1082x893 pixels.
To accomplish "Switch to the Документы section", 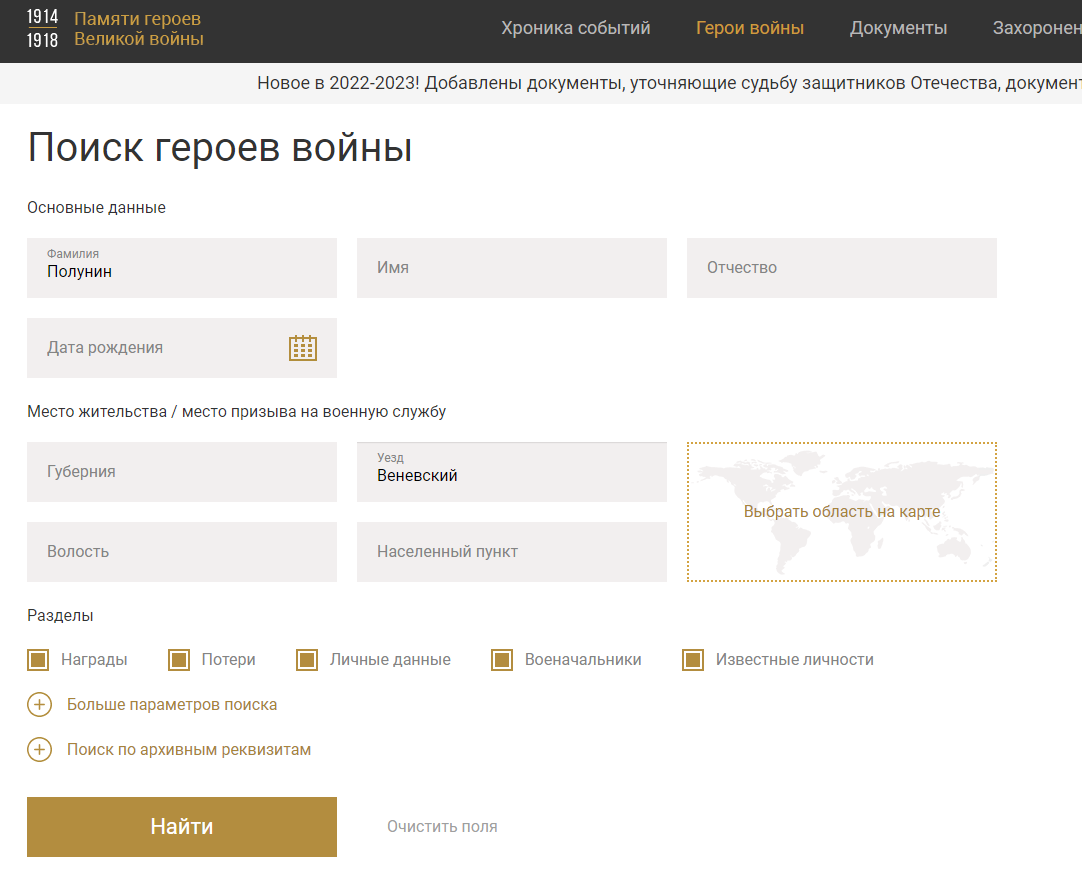I will point(898,28).
